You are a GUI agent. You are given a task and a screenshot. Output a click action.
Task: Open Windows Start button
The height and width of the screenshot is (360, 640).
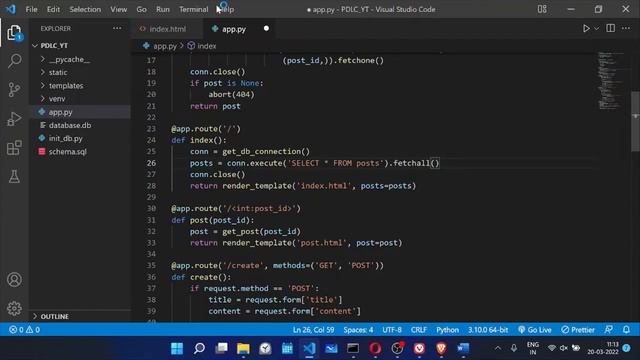[177, 349]
